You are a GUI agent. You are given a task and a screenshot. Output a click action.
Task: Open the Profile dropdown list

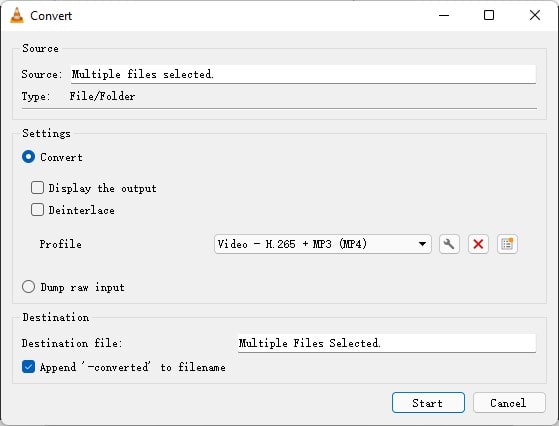pyautogui.click(x=323, y=244)
